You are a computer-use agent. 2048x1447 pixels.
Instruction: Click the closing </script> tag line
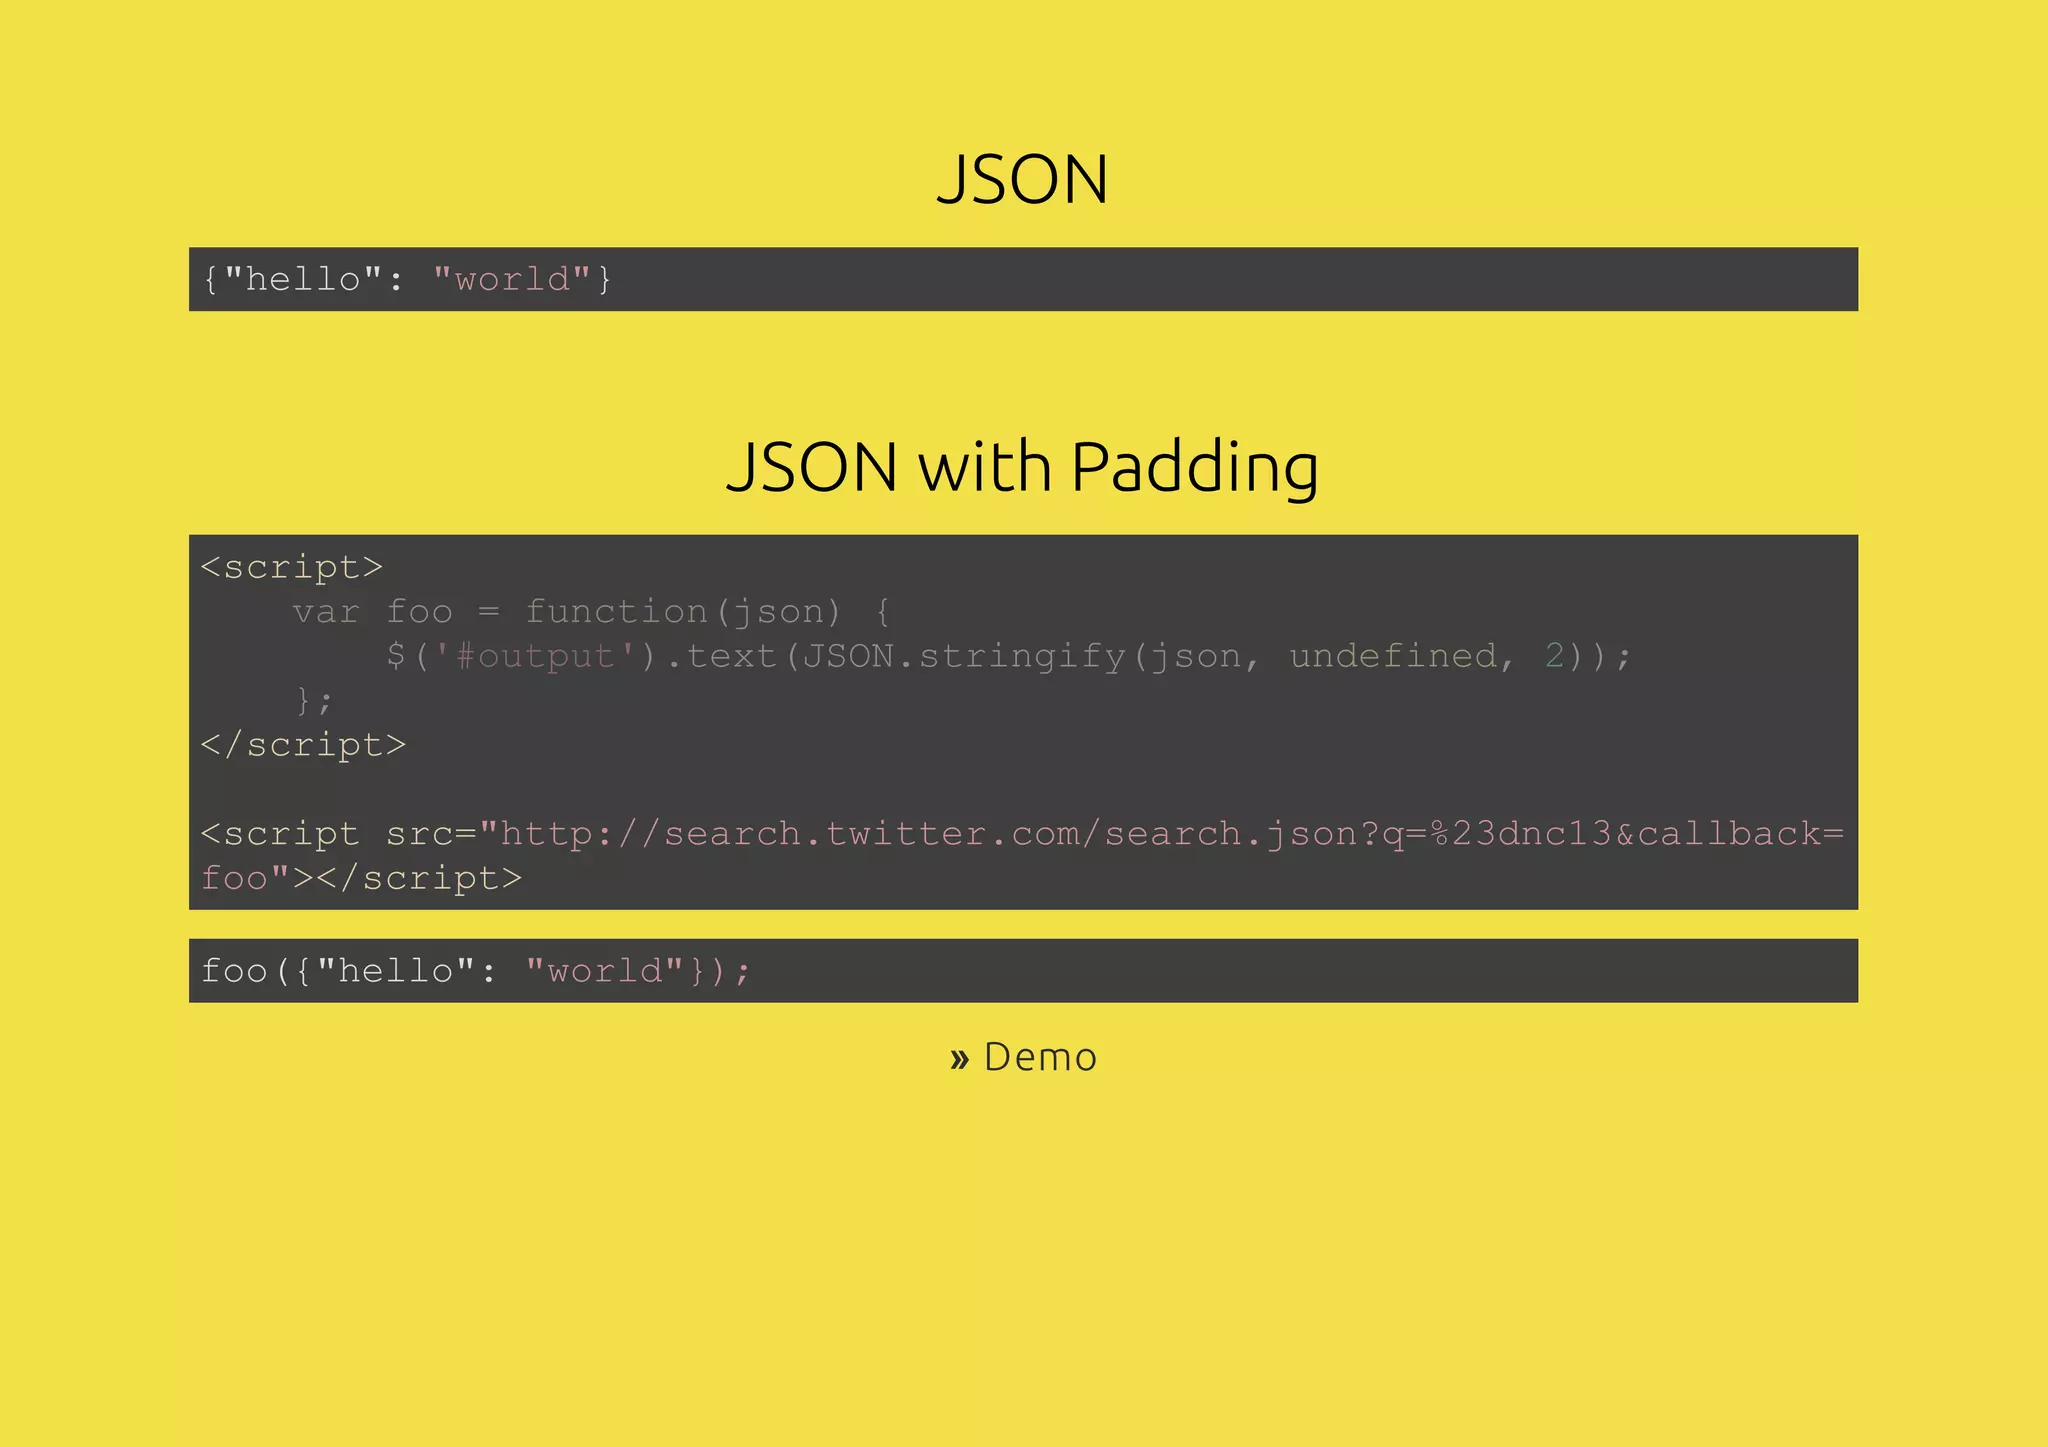point(303,745)
